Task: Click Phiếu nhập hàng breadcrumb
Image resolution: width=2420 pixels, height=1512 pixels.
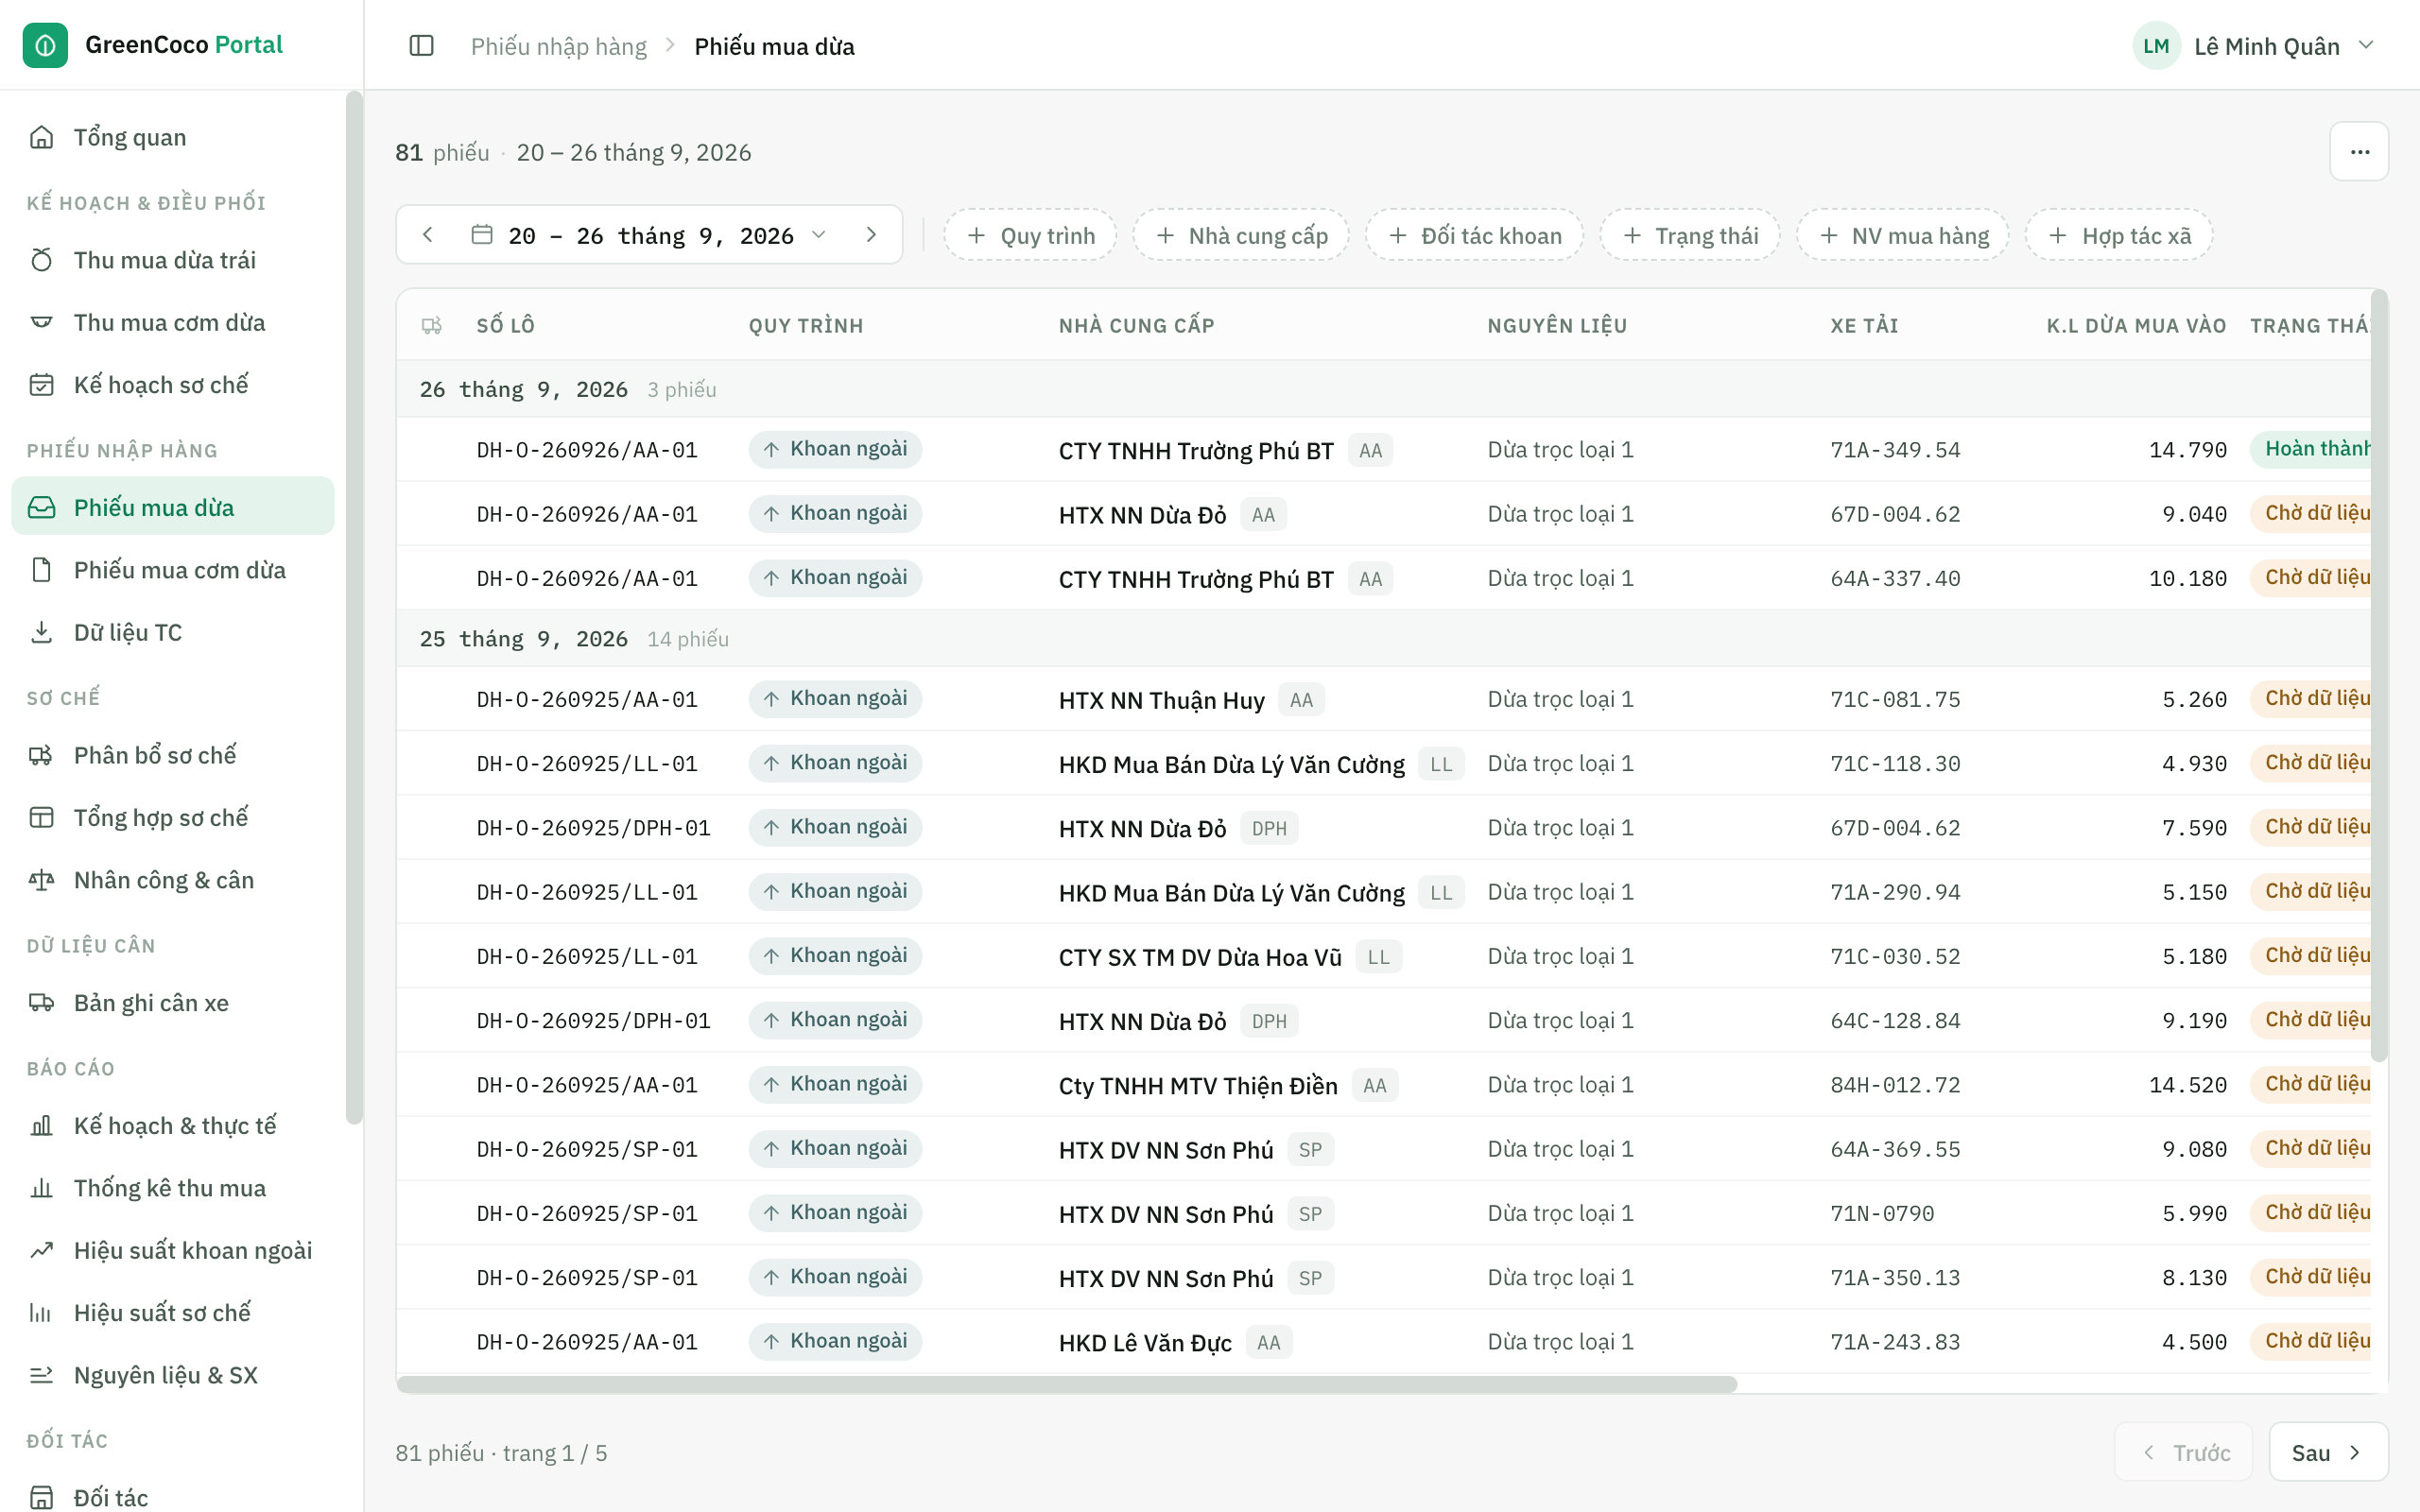Action: pos(559,46)
